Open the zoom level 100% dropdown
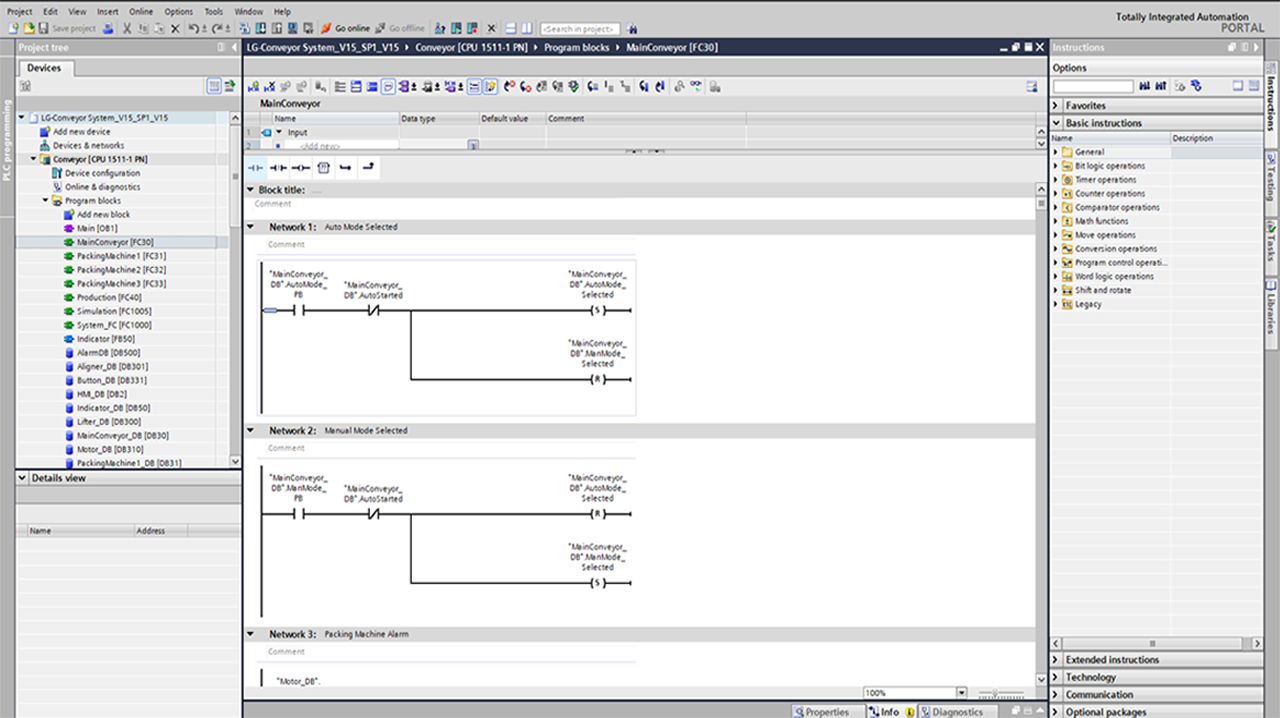This screenshot has width=1280, height=718. (961, 693)
